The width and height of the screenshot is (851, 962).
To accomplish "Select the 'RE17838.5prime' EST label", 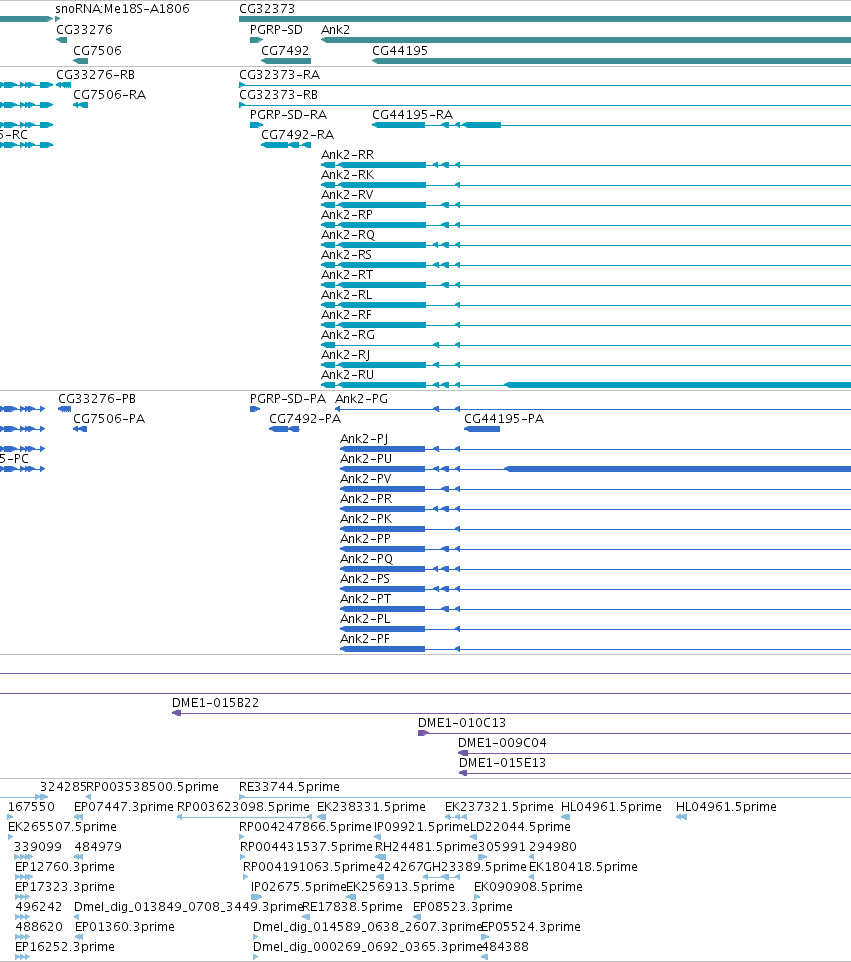I will point(352,907).
